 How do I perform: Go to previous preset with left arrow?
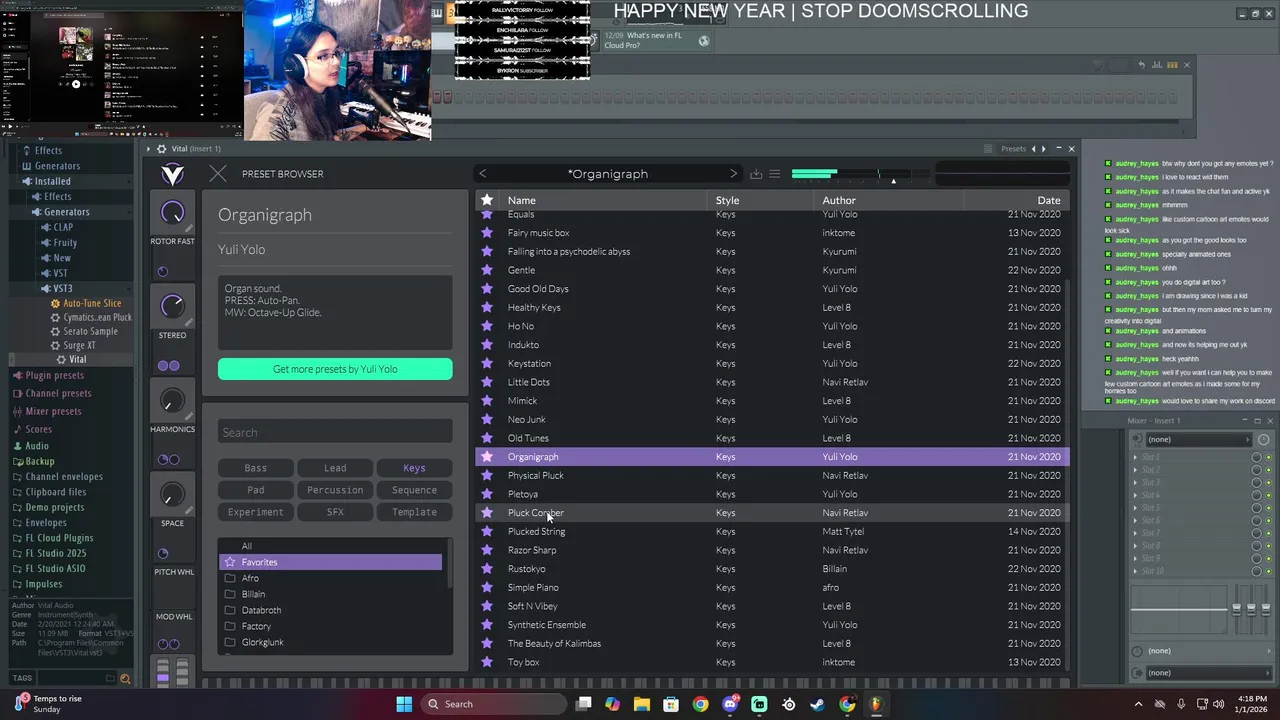point(483,174)
